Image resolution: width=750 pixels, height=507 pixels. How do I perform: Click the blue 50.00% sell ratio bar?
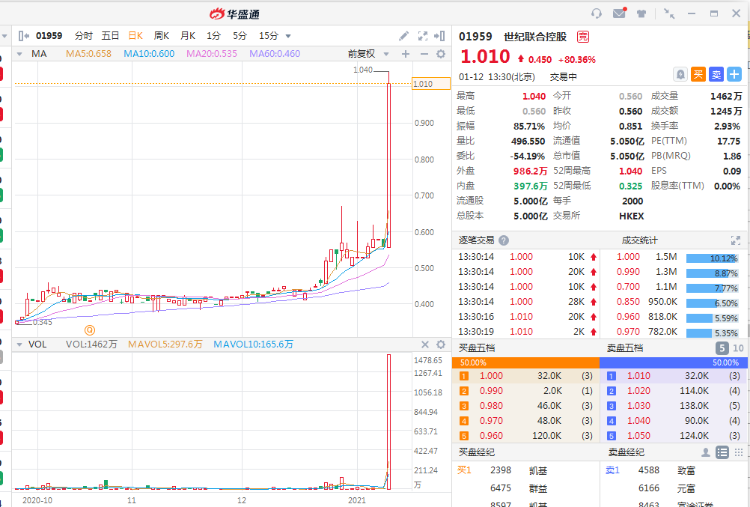(x=673, y=363)
